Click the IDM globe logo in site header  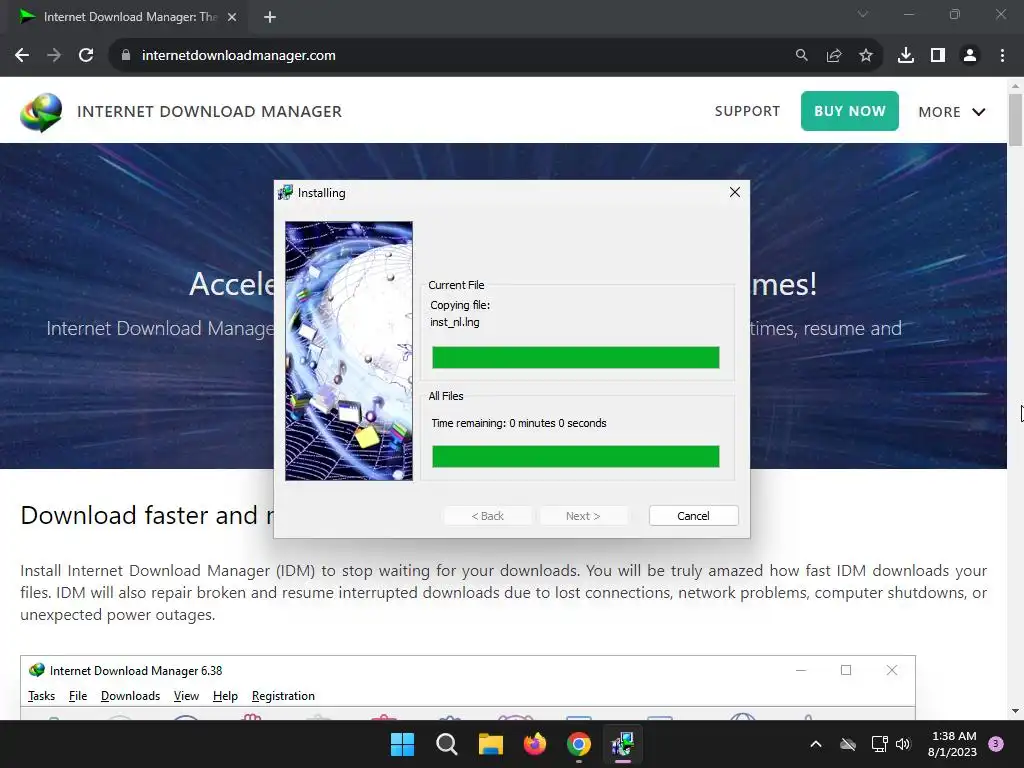click(x=41, y=112)
